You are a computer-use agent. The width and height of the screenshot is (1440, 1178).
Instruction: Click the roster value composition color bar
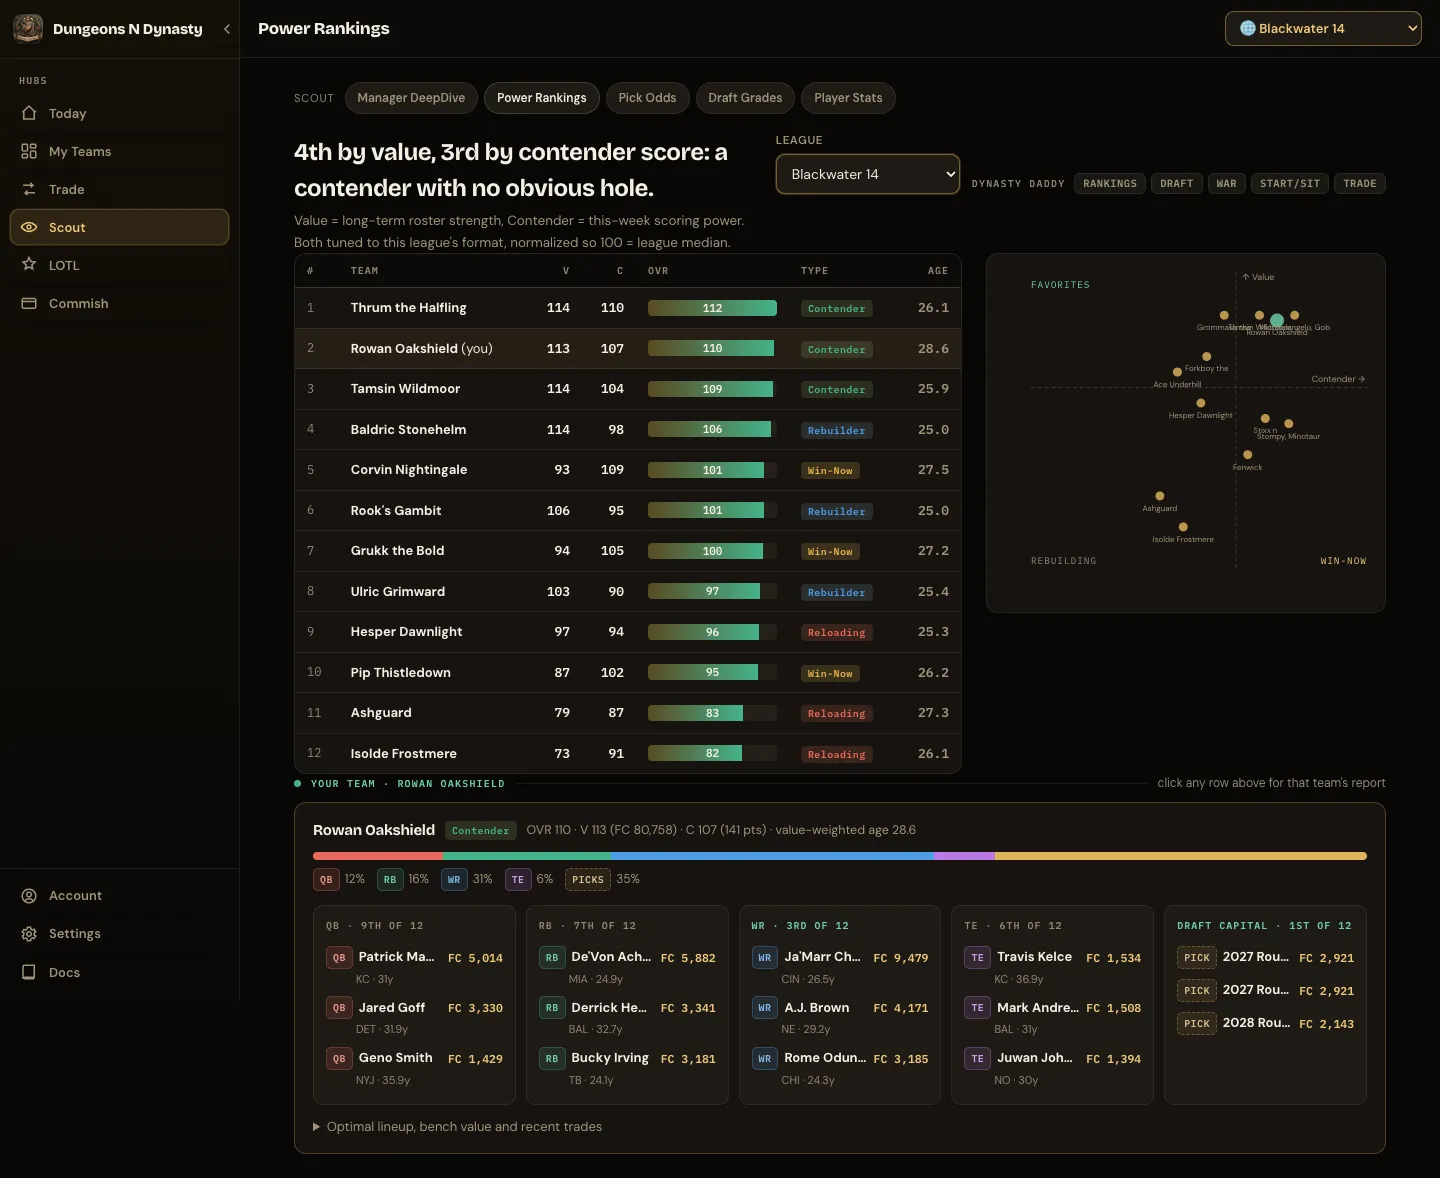pyautogui.click(x=840, y=856)
